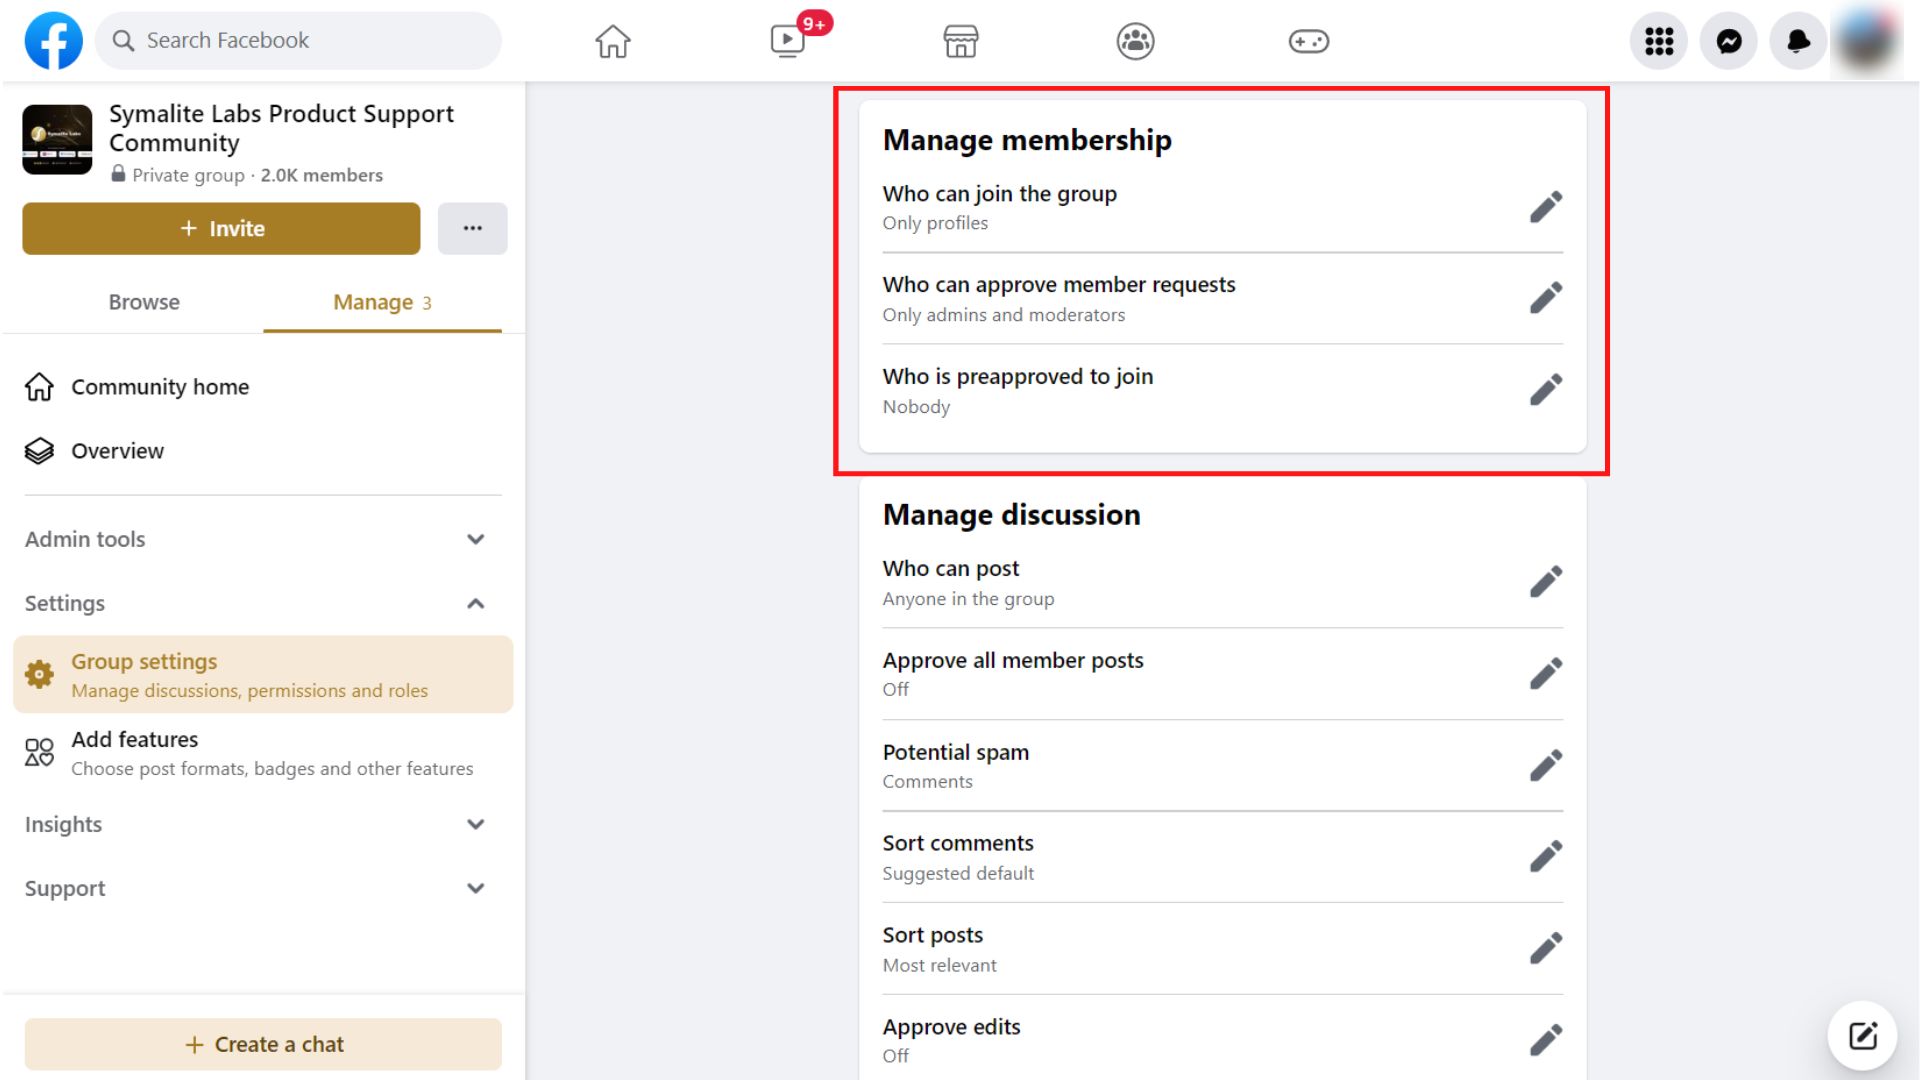Open the notifications bell
This screenshot has height=1080, width=1920.
click(1797, 41)
